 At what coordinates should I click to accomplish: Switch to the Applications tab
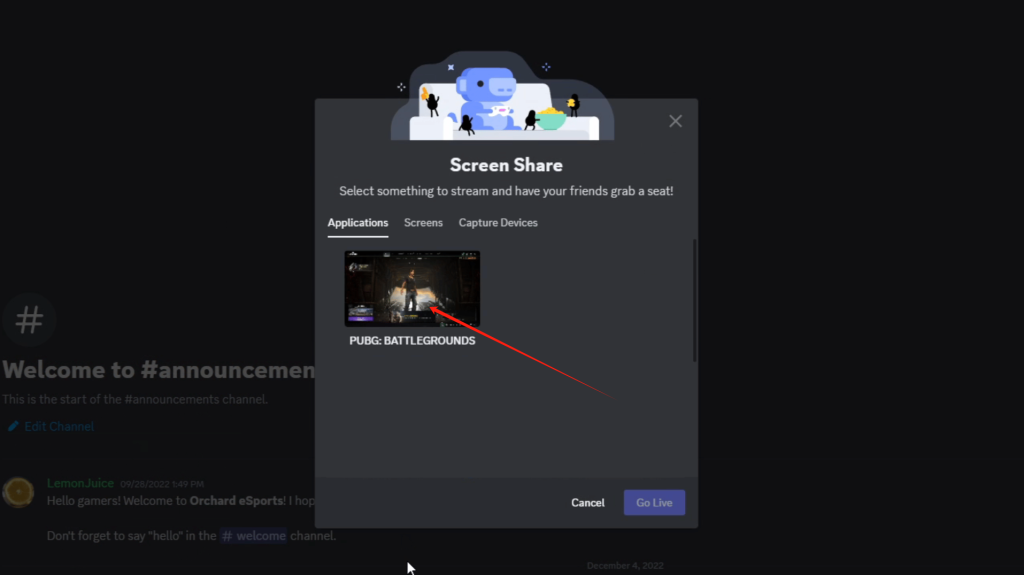click(x=358, y=223)
